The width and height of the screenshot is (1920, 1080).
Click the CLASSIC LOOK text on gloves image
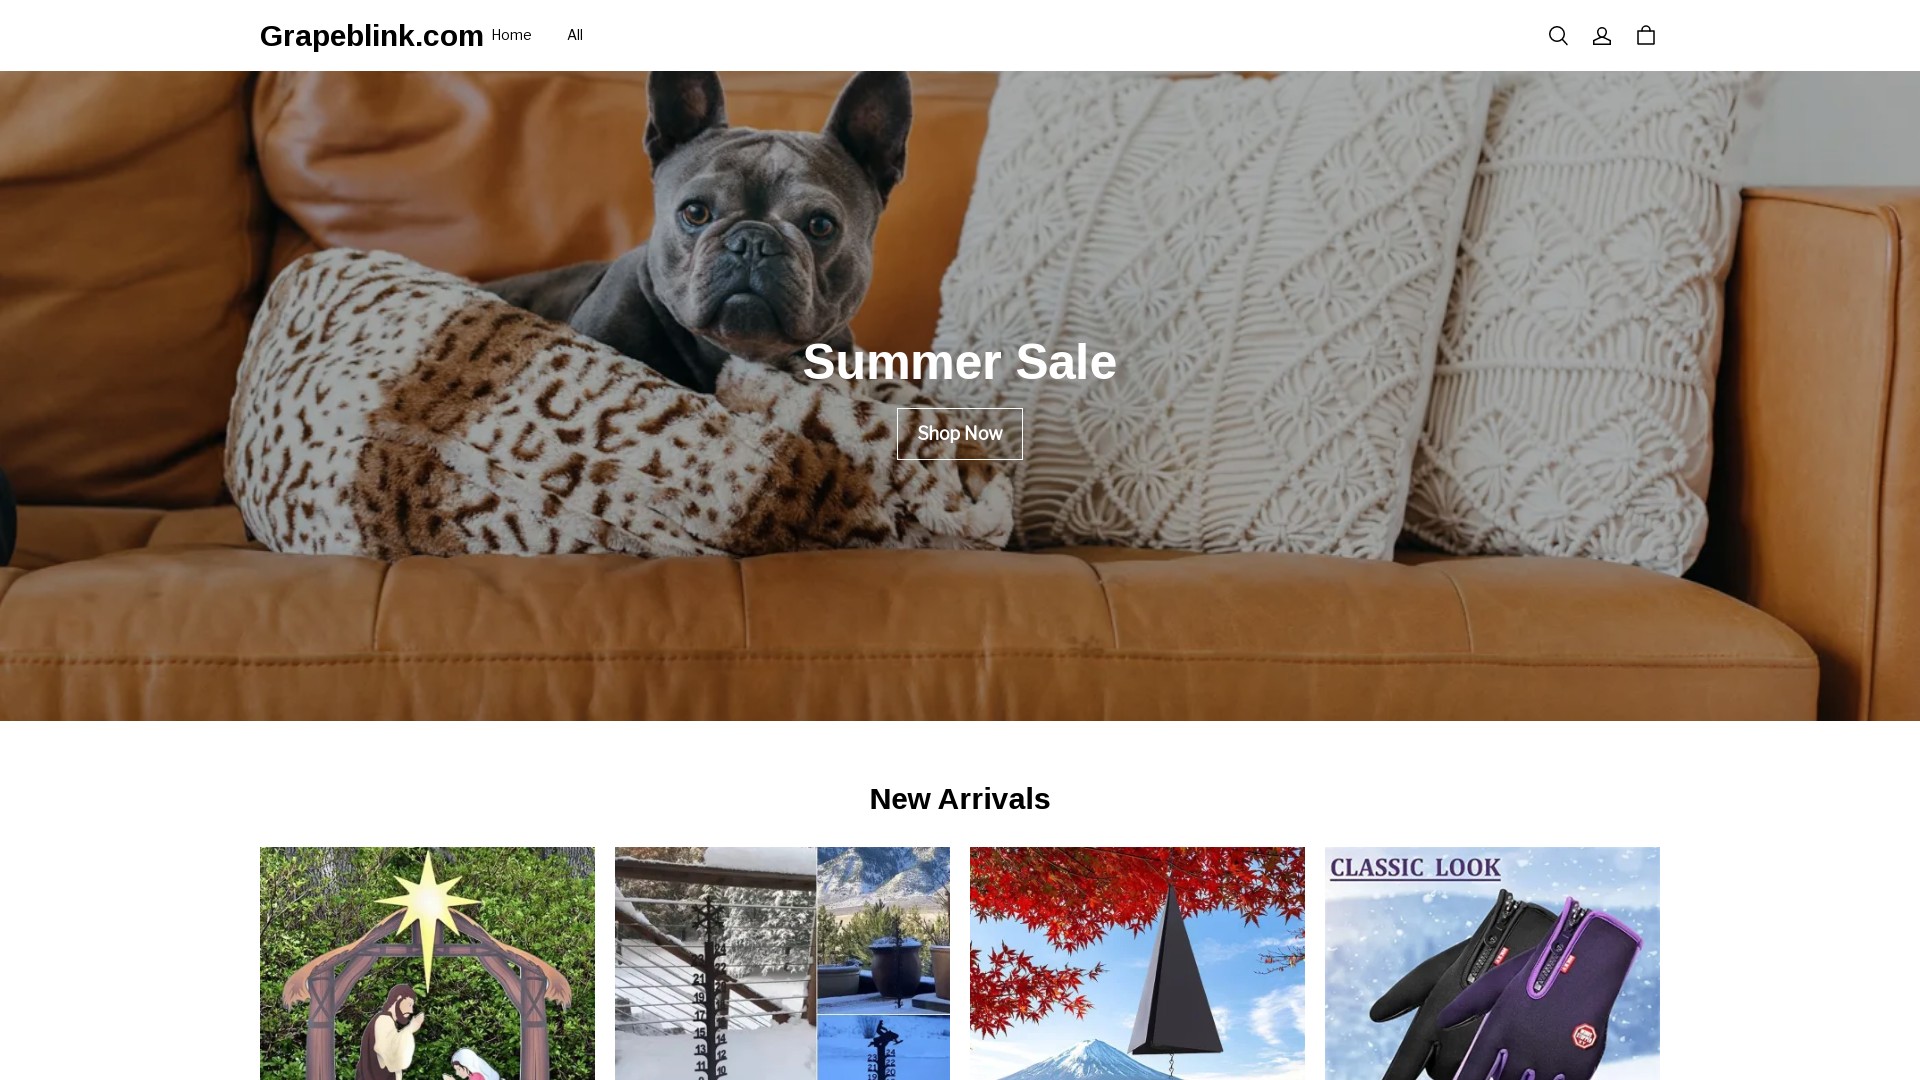coord(1415,867)
